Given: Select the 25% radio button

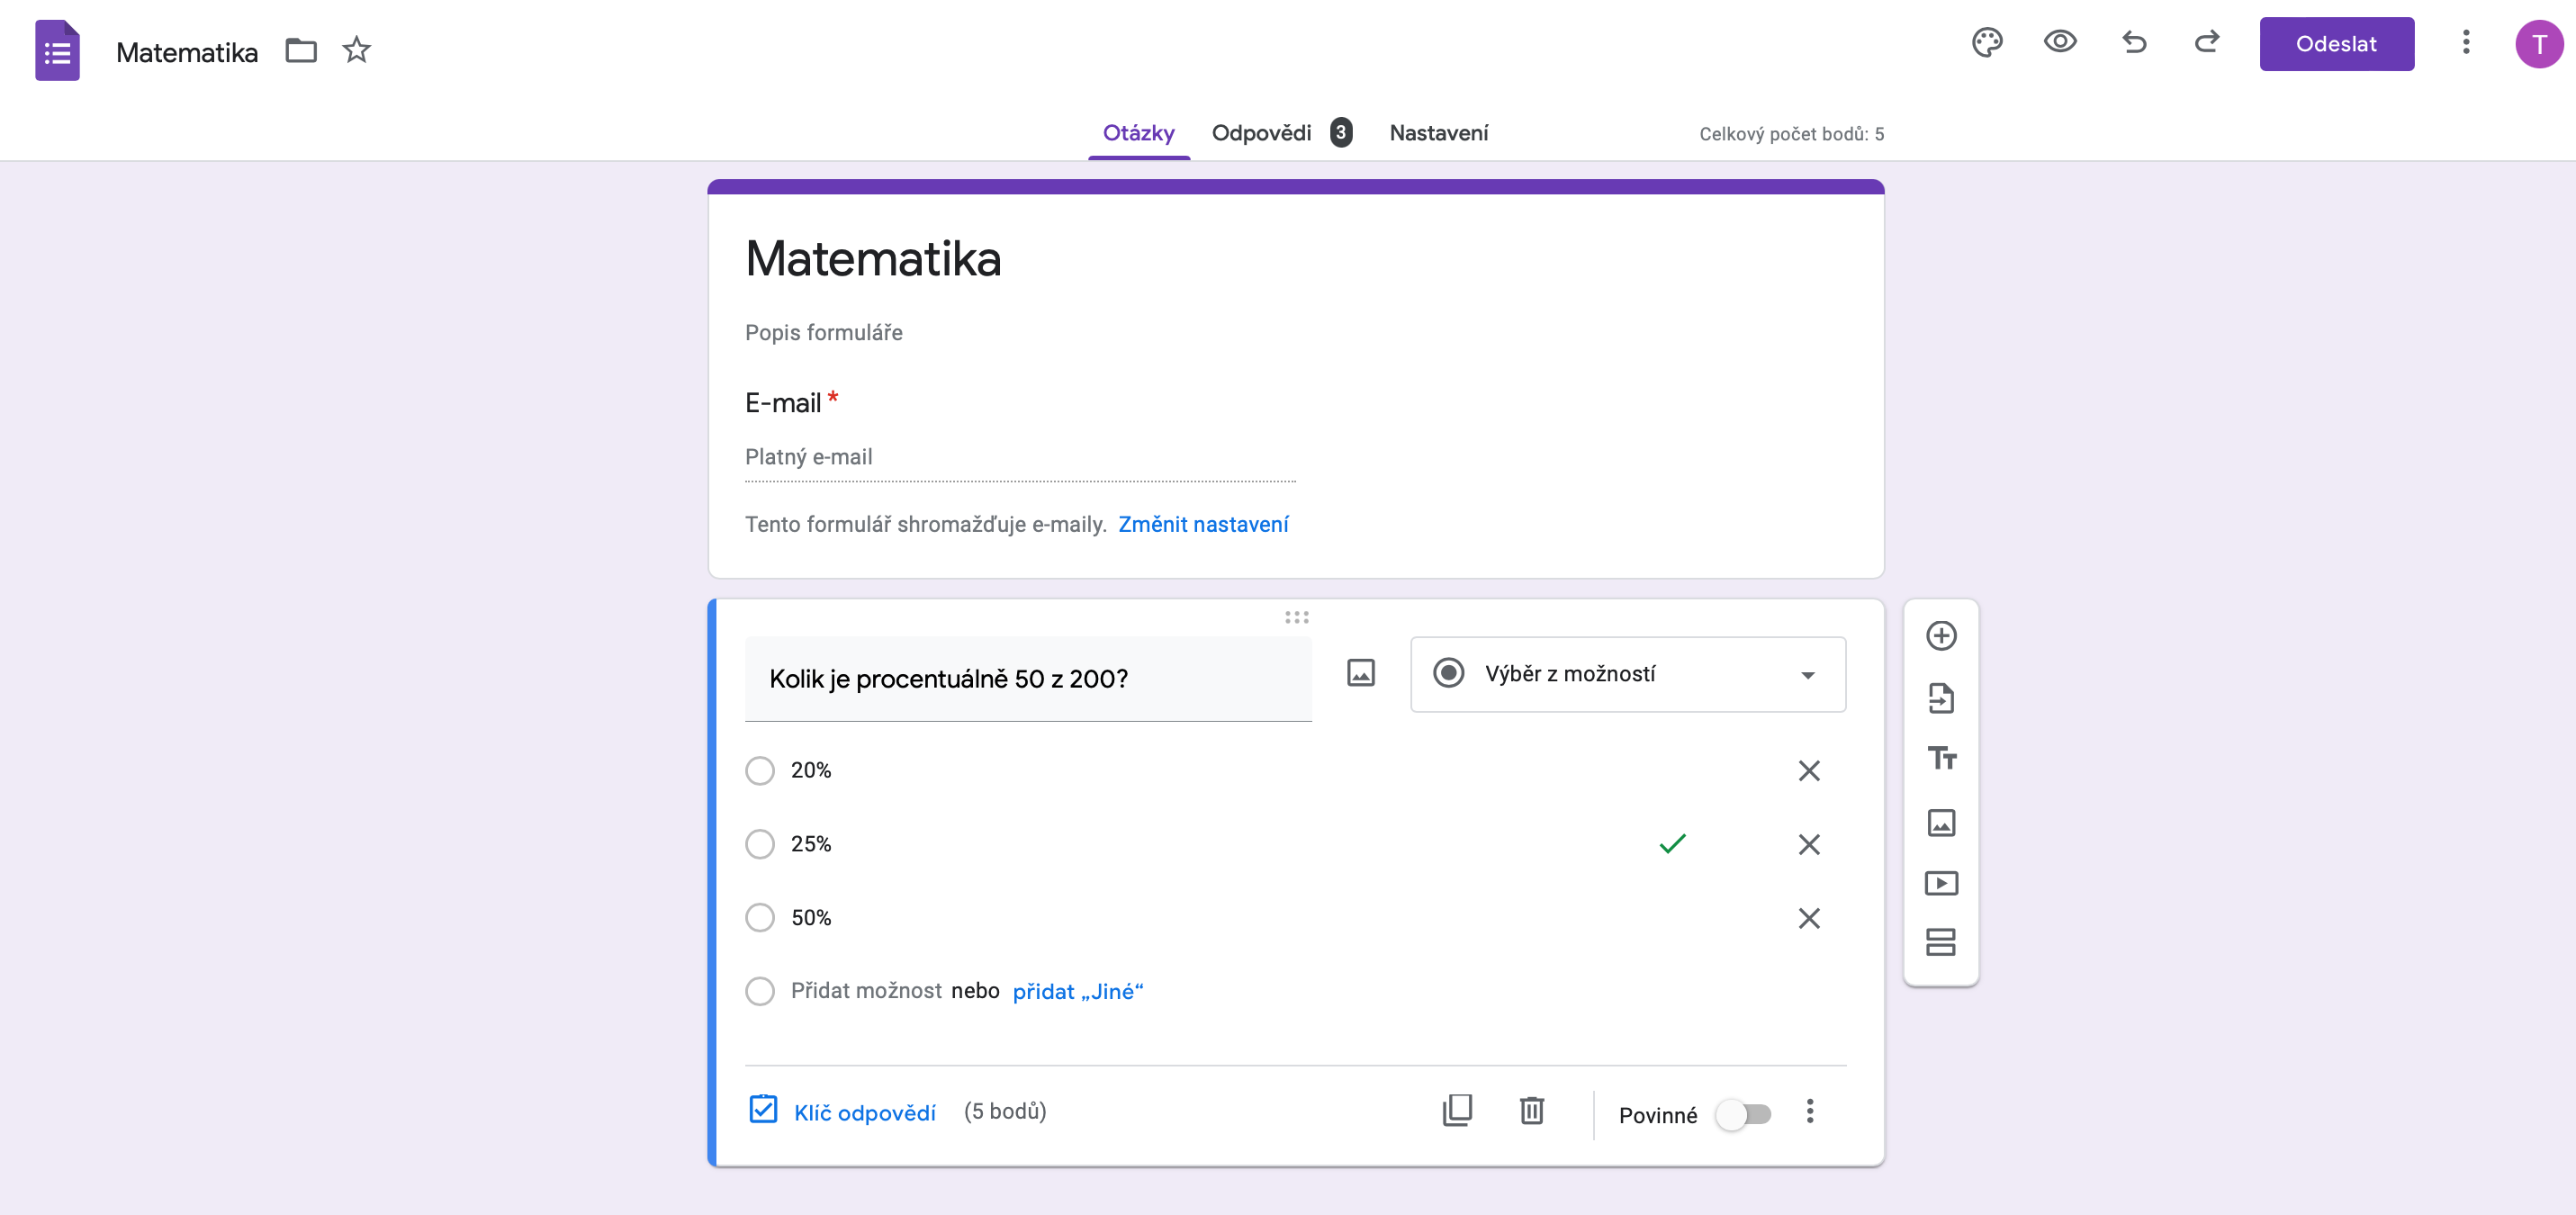Looking at the screenshot, I should (x=761, y=844).
